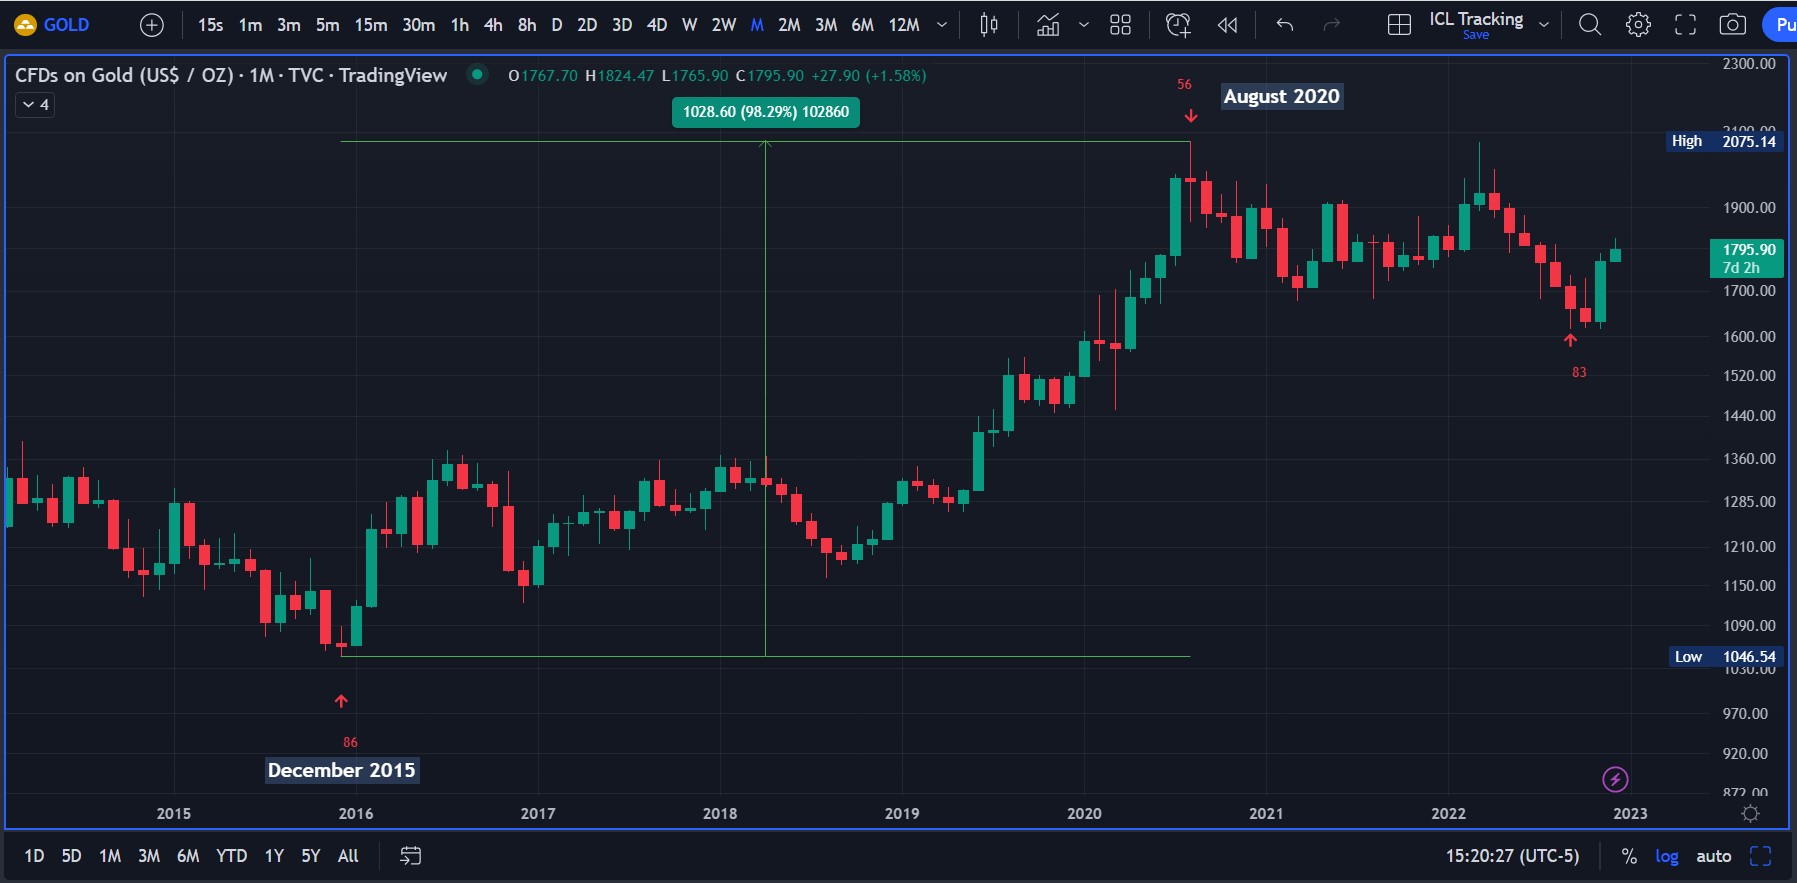1797x883 pixels.
Task: Open chart settings gear
Action: click(1638, 25)
